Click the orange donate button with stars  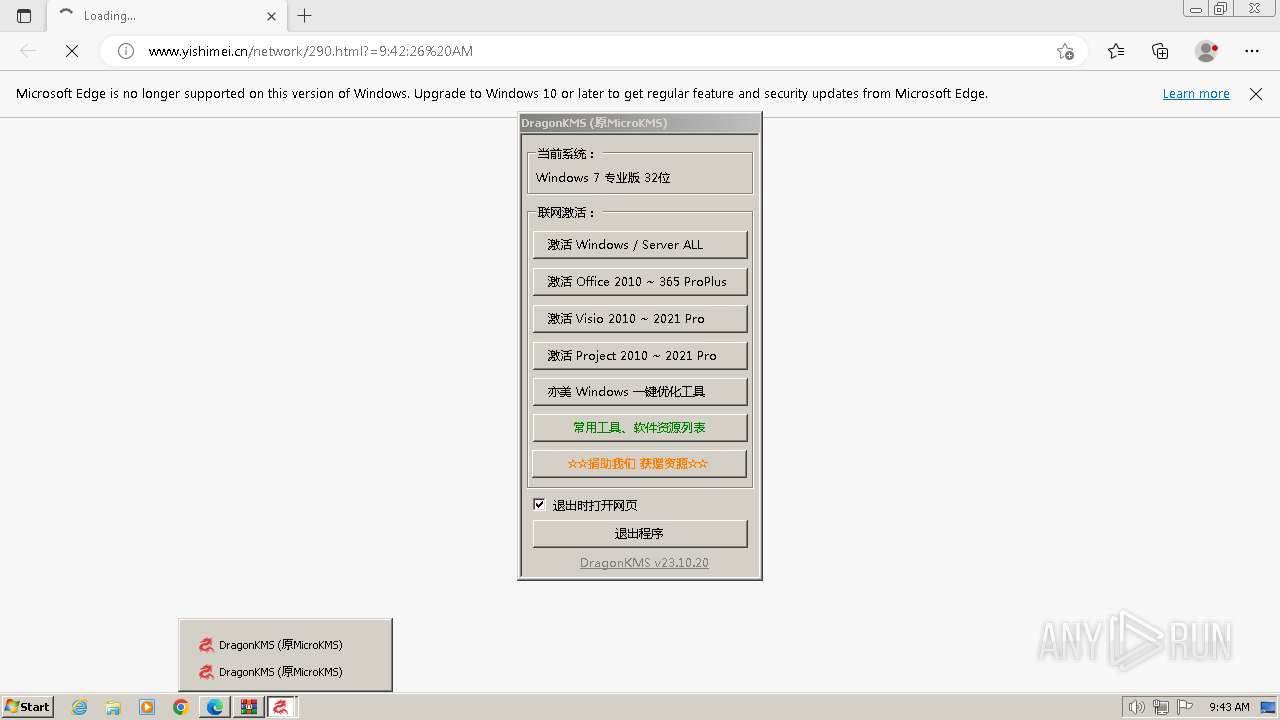640,464
